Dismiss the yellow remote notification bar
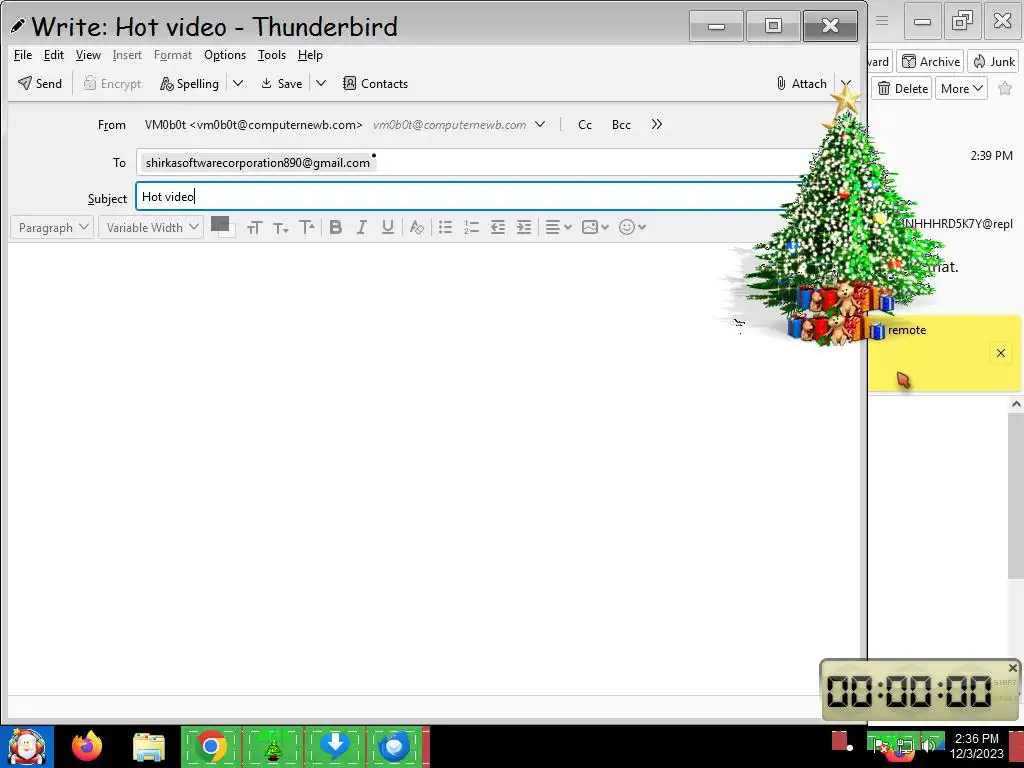Image resolution: width=1024 pixels, height=768 pixels. (x=1000, y=353)
